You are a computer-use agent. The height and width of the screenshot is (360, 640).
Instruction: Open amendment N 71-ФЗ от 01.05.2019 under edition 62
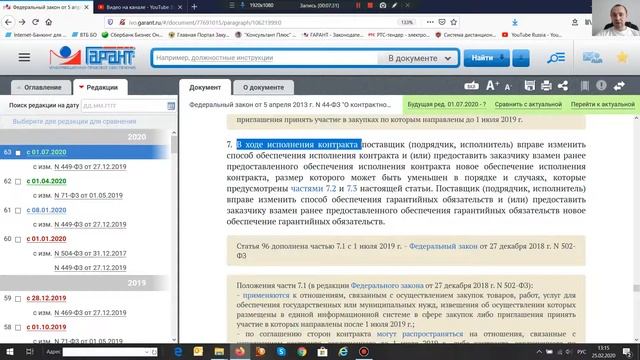89,196
